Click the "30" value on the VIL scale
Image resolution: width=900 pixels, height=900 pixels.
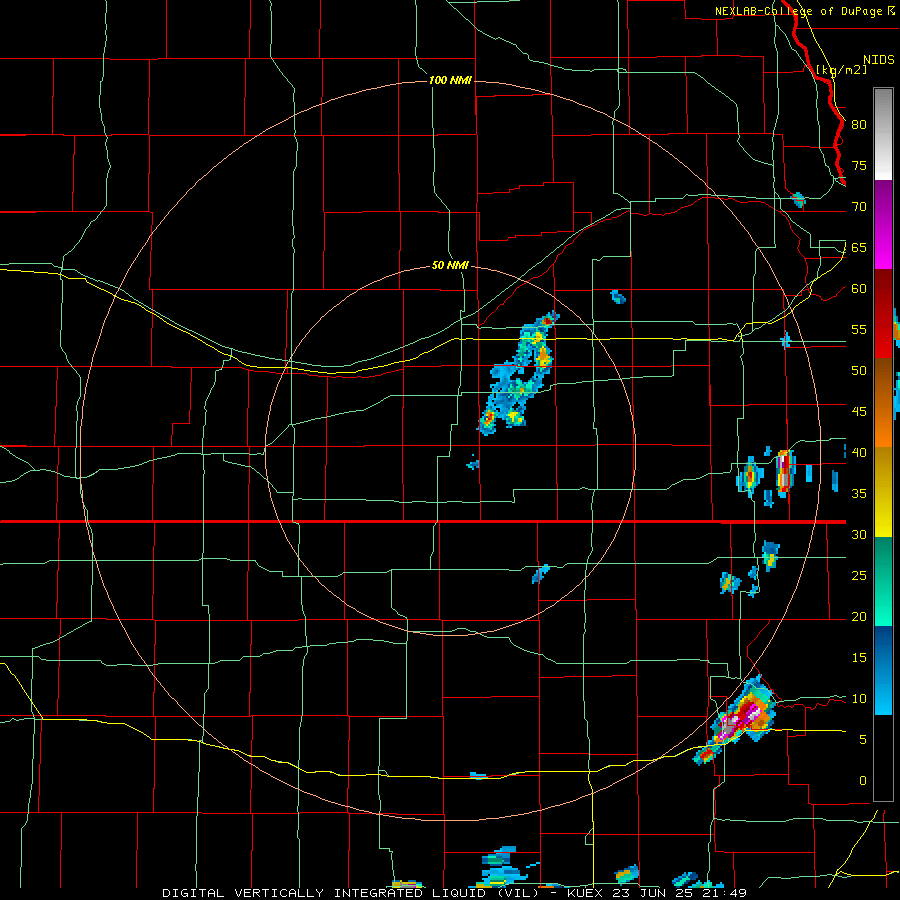coord(859,534)
